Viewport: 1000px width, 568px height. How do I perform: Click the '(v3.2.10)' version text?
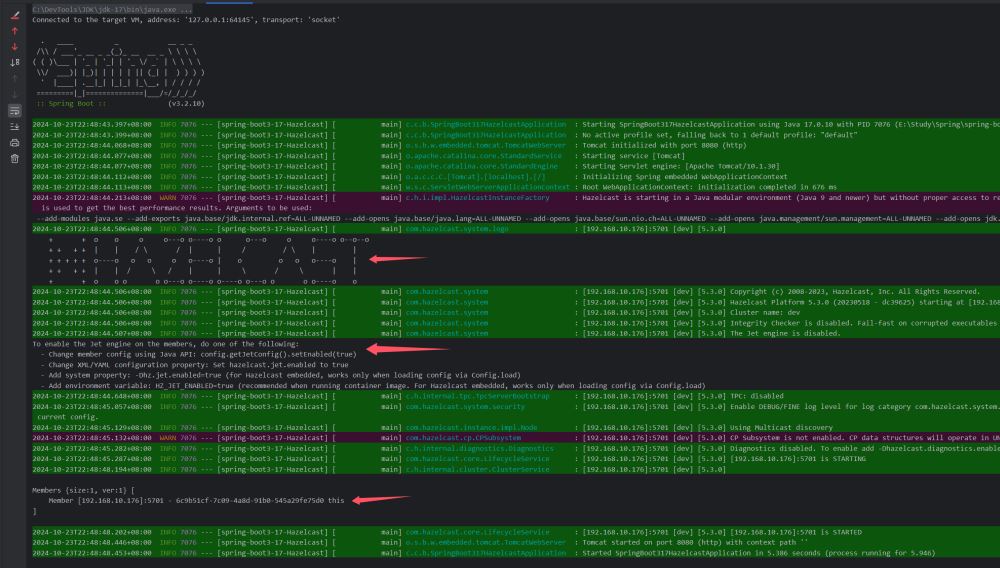coord(186,103)
